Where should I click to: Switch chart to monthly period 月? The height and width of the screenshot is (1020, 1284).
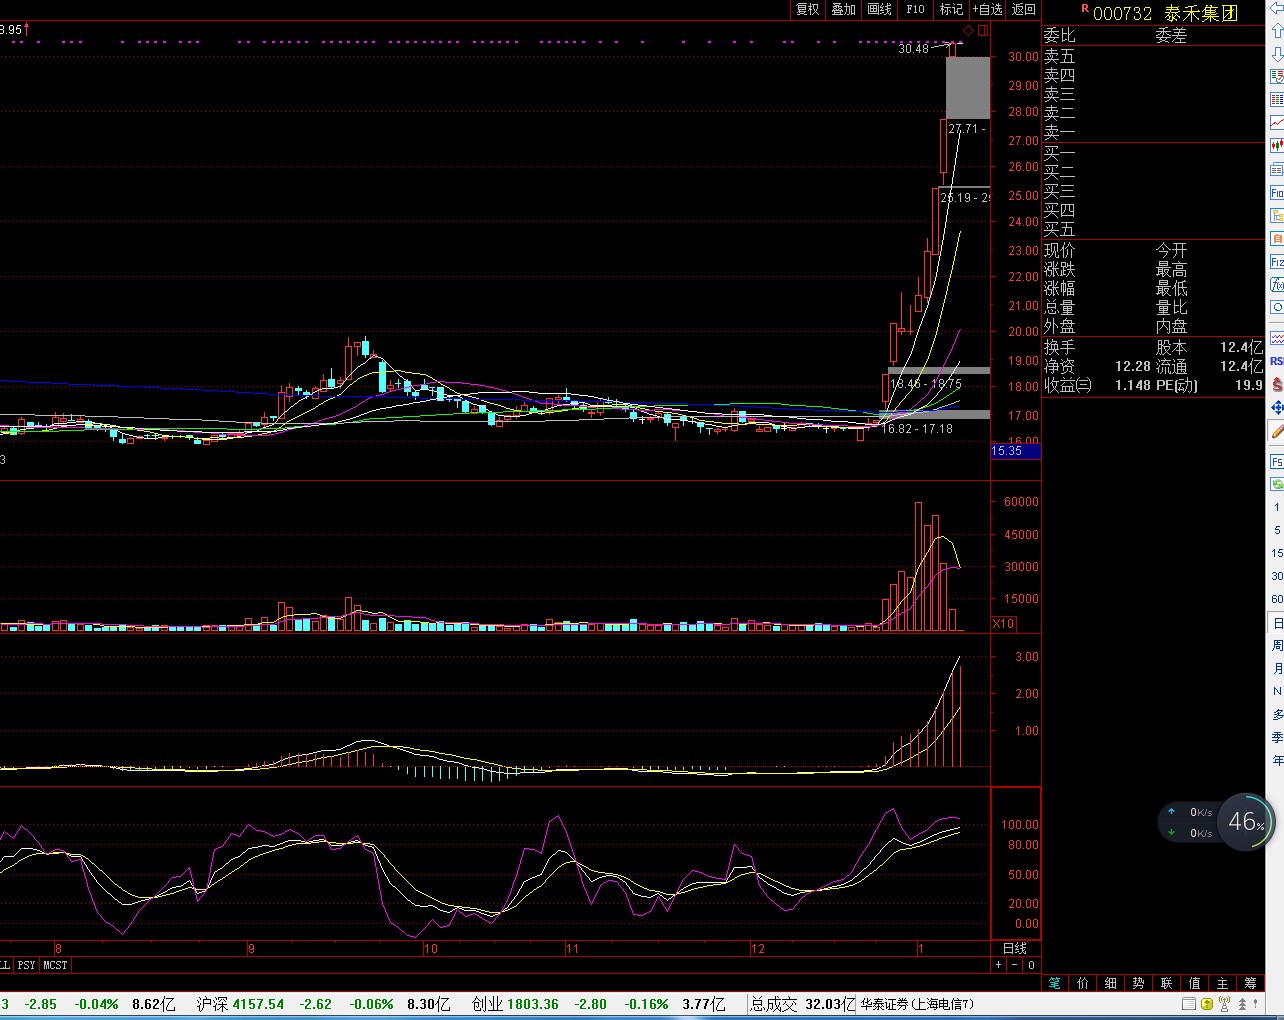1277,668
